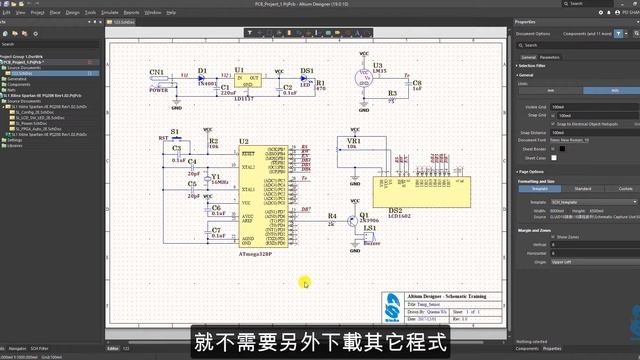640x360 pixels.
Task: Select PCB_Project_1.PrjPcb in the project tree
Action: coord(23,62)
